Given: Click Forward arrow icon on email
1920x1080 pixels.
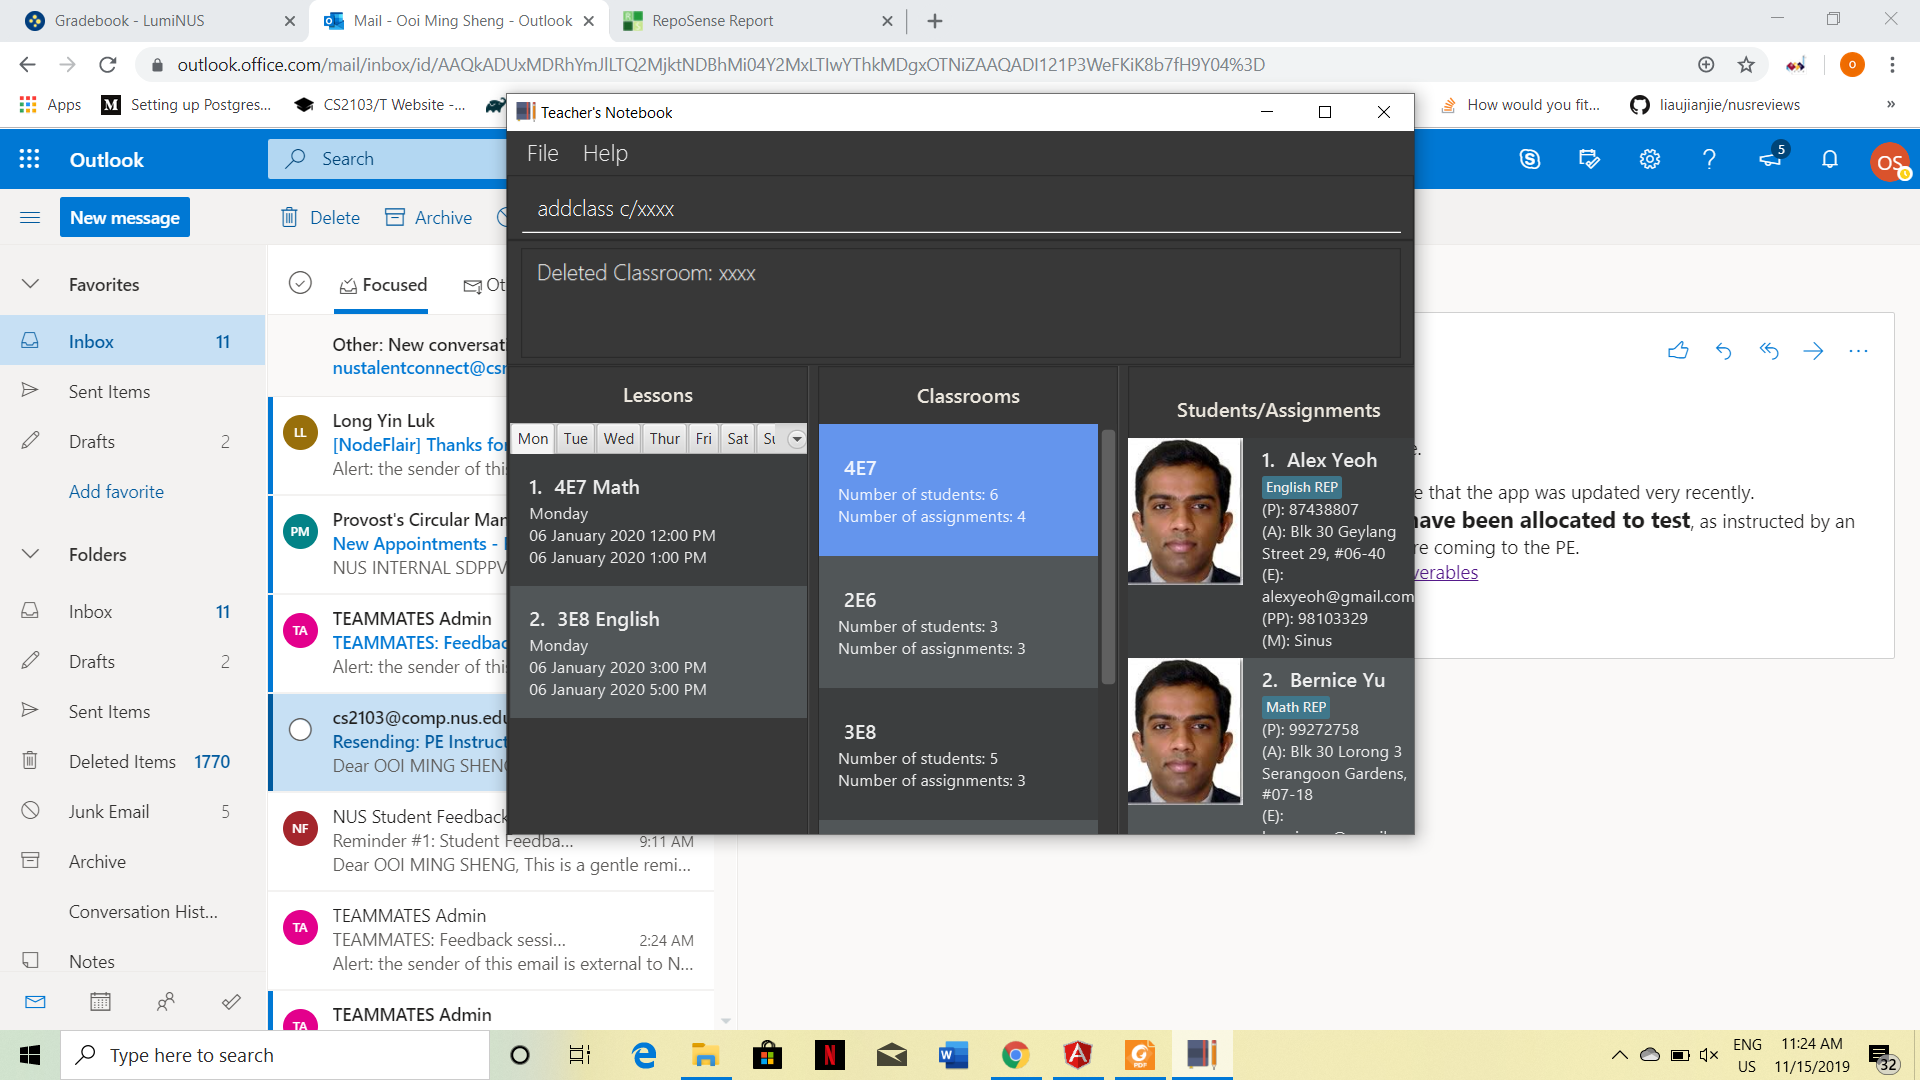Looking at the screenshot, I should coord(1813,351).
